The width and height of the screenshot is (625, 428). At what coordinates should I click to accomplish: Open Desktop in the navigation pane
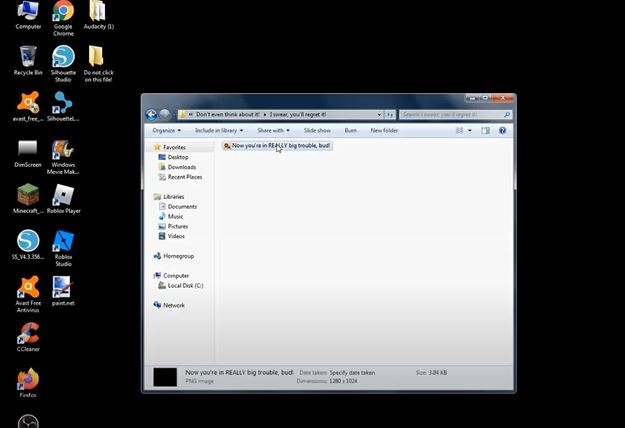[x=178, y=157]
